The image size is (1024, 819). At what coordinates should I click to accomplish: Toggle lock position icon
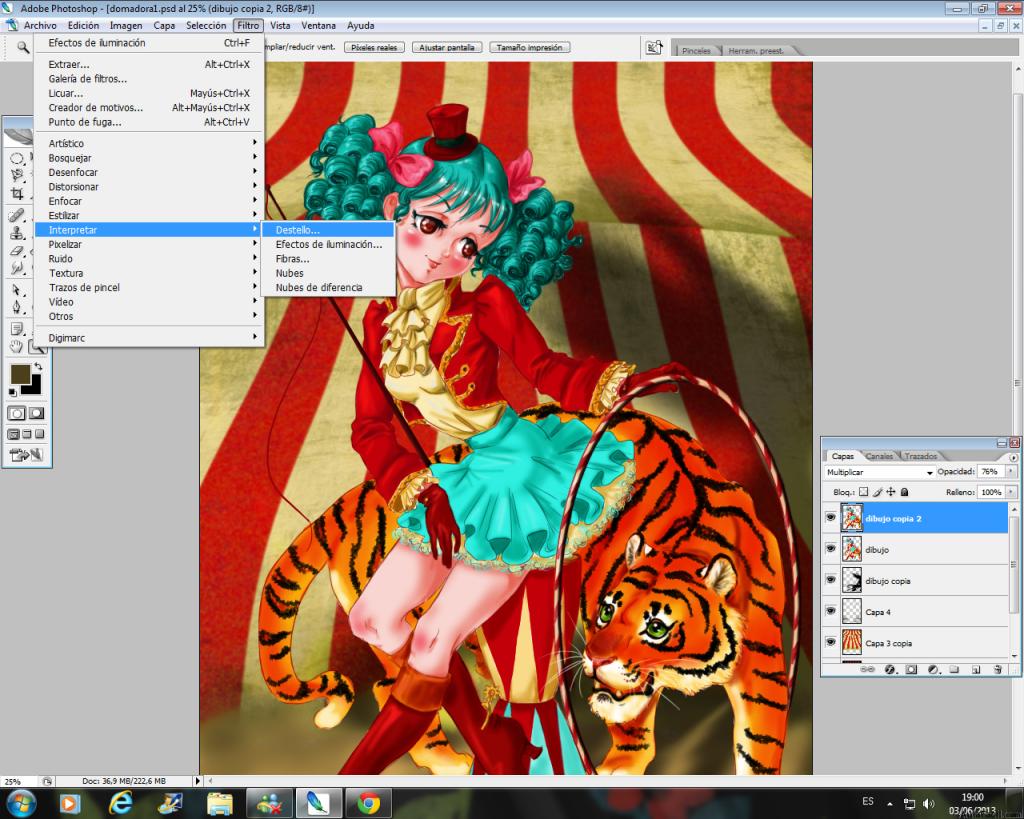point(891,492)
